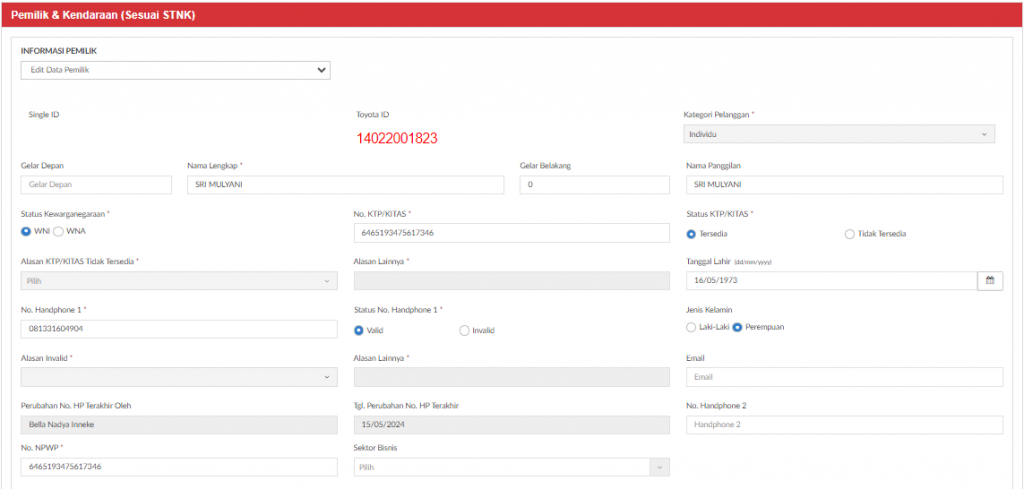Click the INFORMASI PEMILIK section label
Image resolution: width=1024 pixels, height=489 pixels.
(59, 50)
